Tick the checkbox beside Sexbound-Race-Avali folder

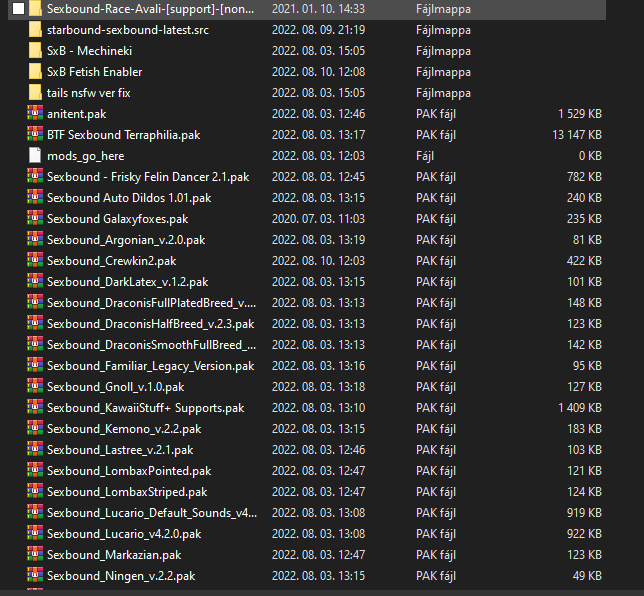[x=18, y=9]
